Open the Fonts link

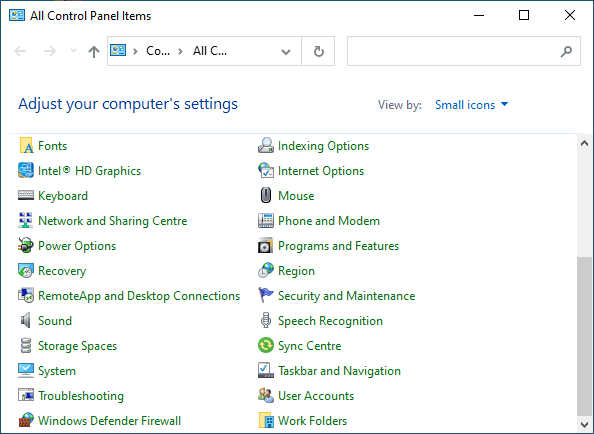click(x=53, y=146)
